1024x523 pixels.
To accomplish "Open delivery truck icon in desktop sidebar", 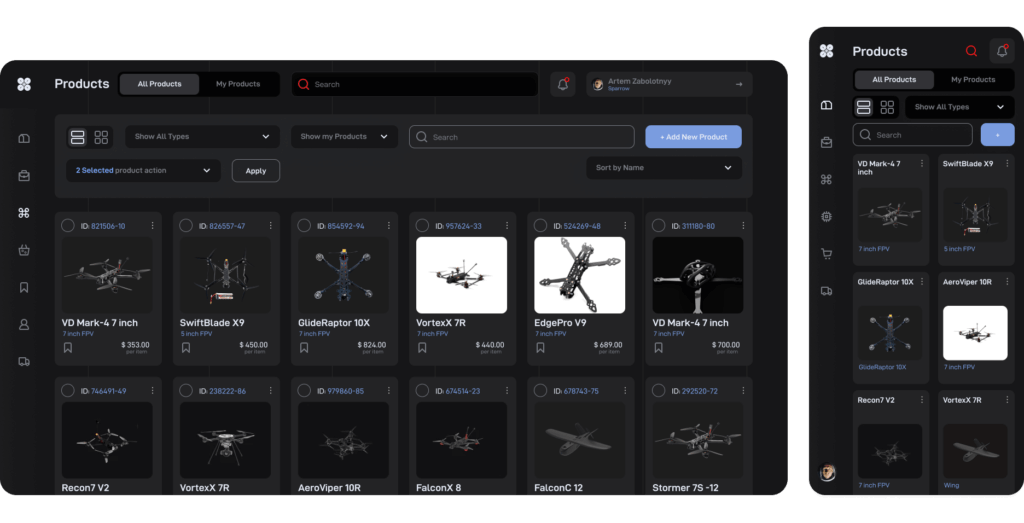I will [24, 361].
